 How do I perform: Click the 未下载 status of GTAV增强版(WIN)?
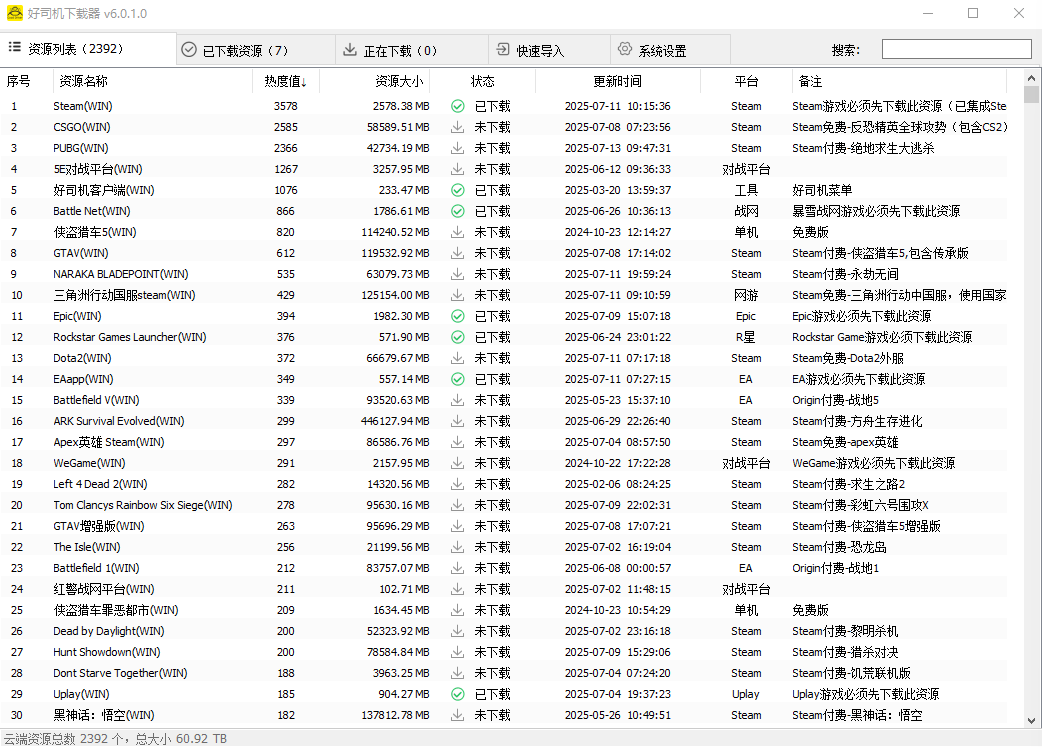(x=492, y=526)
